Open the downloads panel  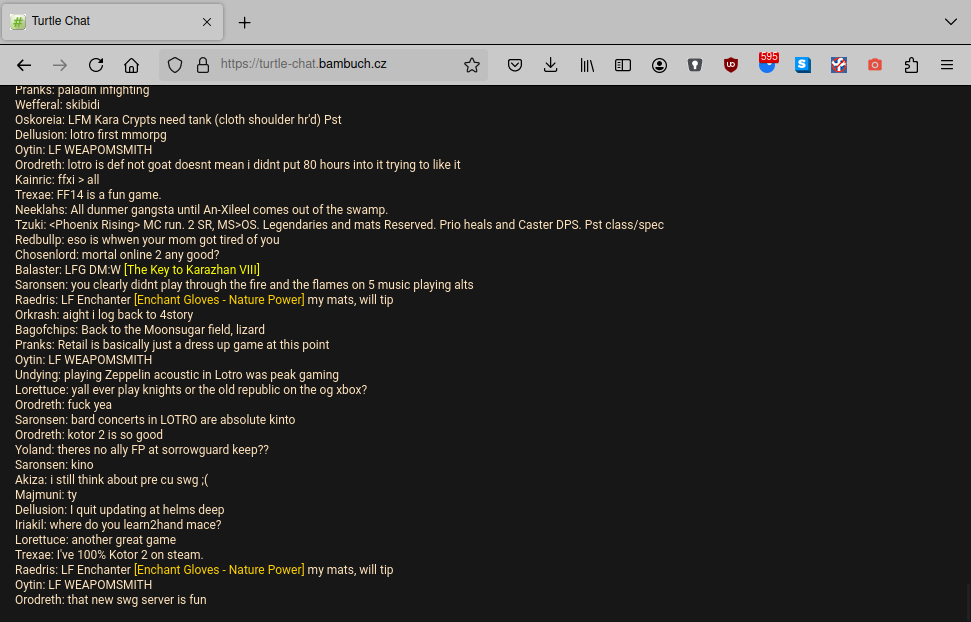point(551,65)
